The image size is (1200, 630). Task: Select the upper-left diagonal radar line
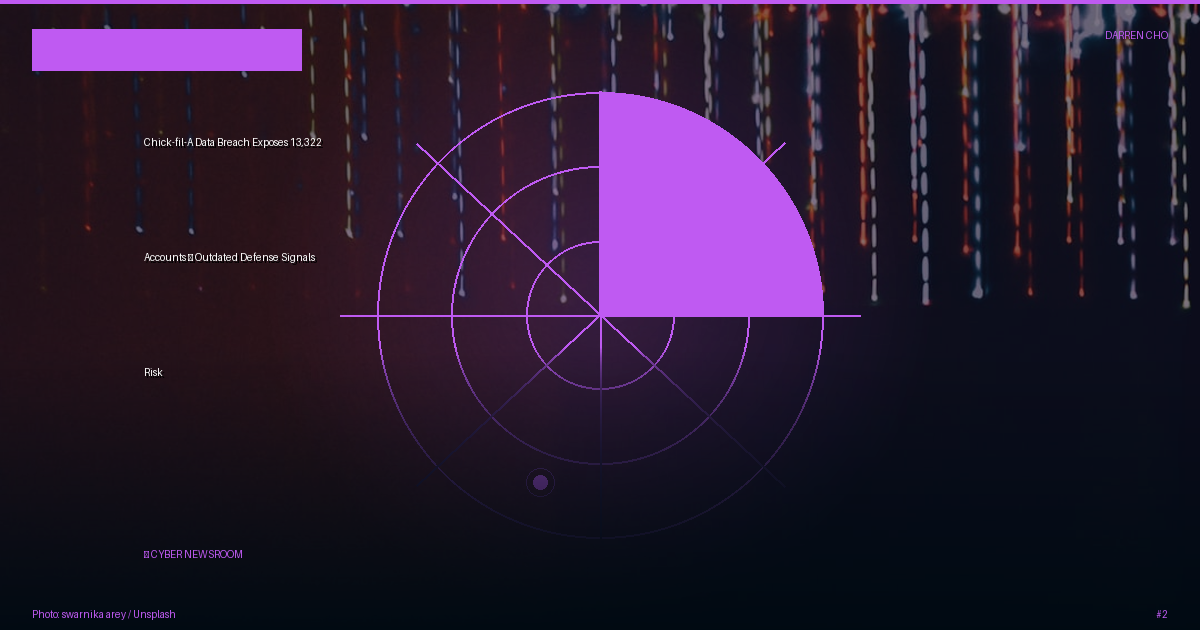pyautogui.click(x=508, y=230)
